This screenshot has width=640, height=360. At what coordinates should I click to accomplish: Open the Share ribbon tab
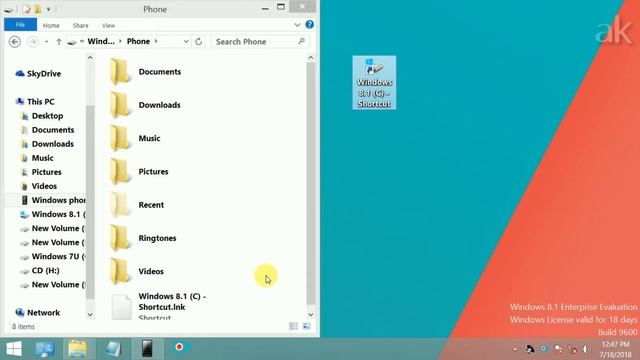coord(80,25)
